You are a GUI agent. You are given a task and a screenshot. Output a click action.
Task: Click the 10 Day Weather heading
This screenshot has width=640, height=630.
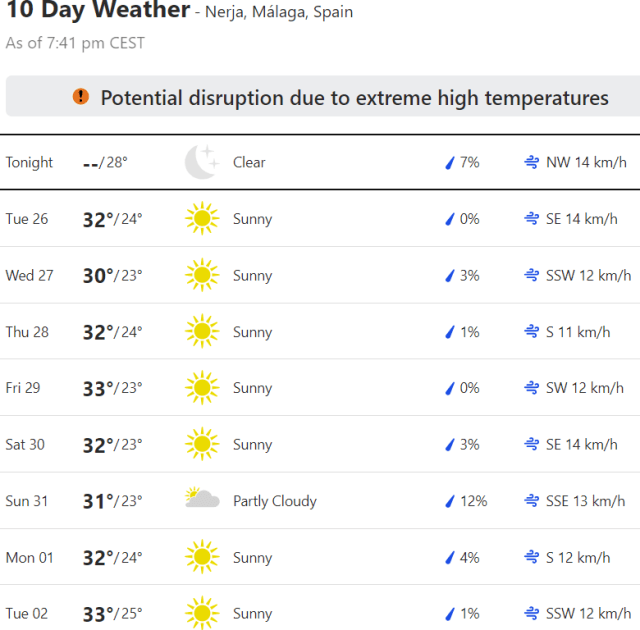(98, 11)
